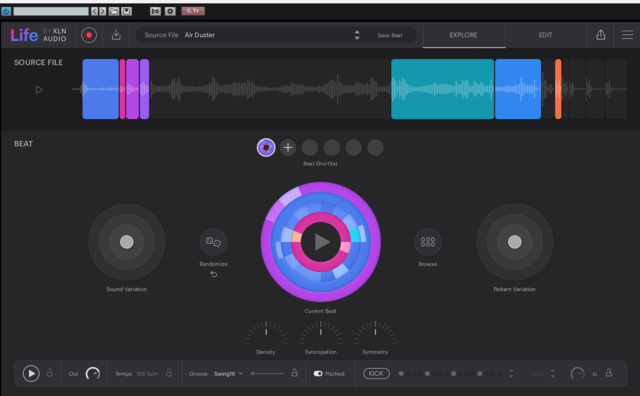Click the Pattern Variation pad center
The height and width of the screenshot is (396, 640).
point(515,242)
